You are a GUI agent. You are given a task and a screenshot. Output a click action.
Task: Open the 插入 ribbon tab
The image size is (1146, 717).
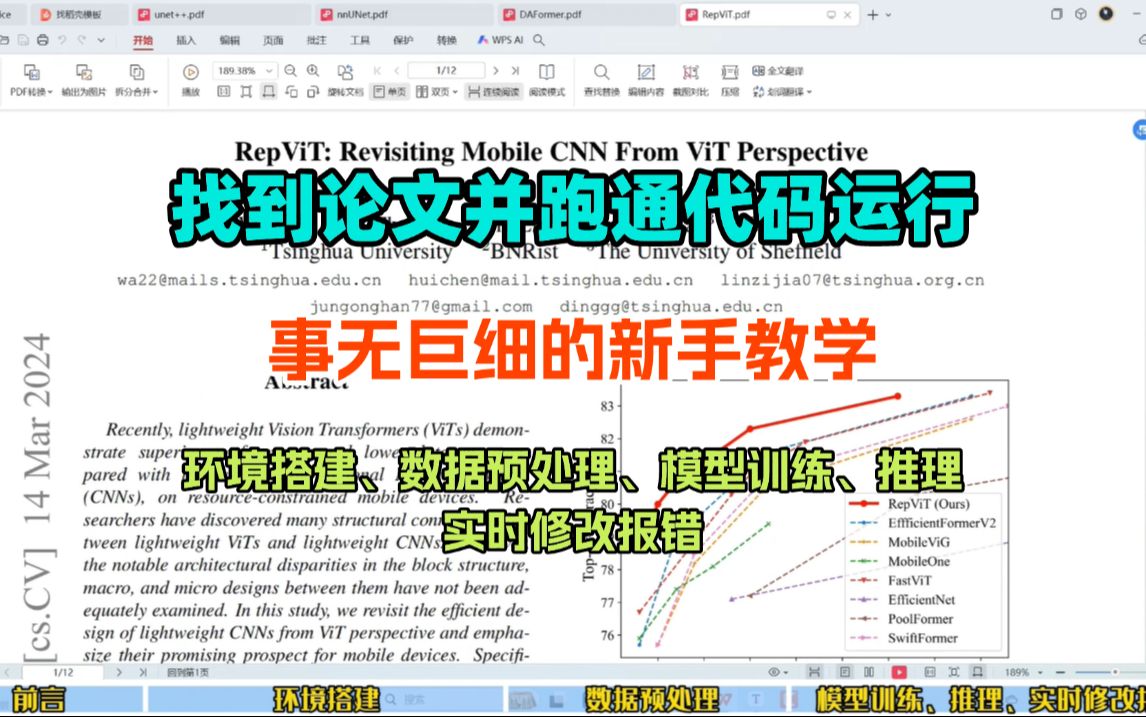click(186, 40)
